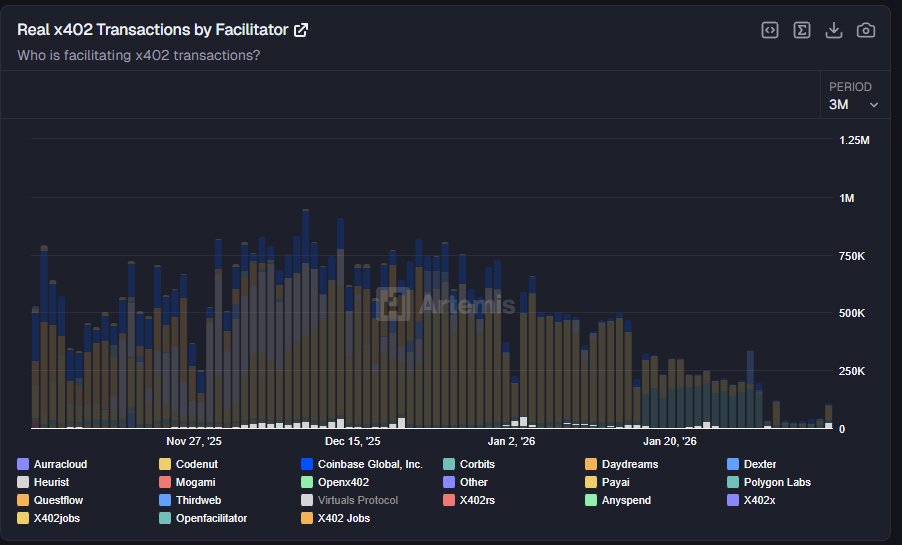902x545 pixels.
Task: Click the 1M y-axis value
Action: click(x=846, y=198)
